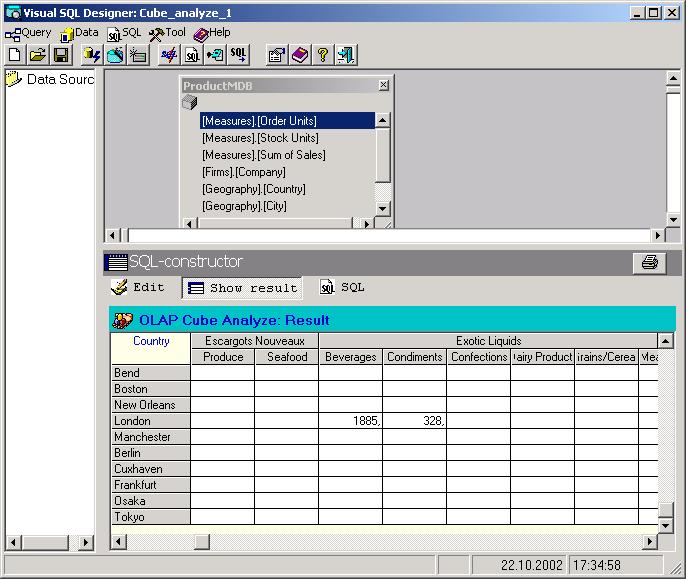Open the Tool menu
This screenshot has width=686, height=579.
click(x=167, y=33)
